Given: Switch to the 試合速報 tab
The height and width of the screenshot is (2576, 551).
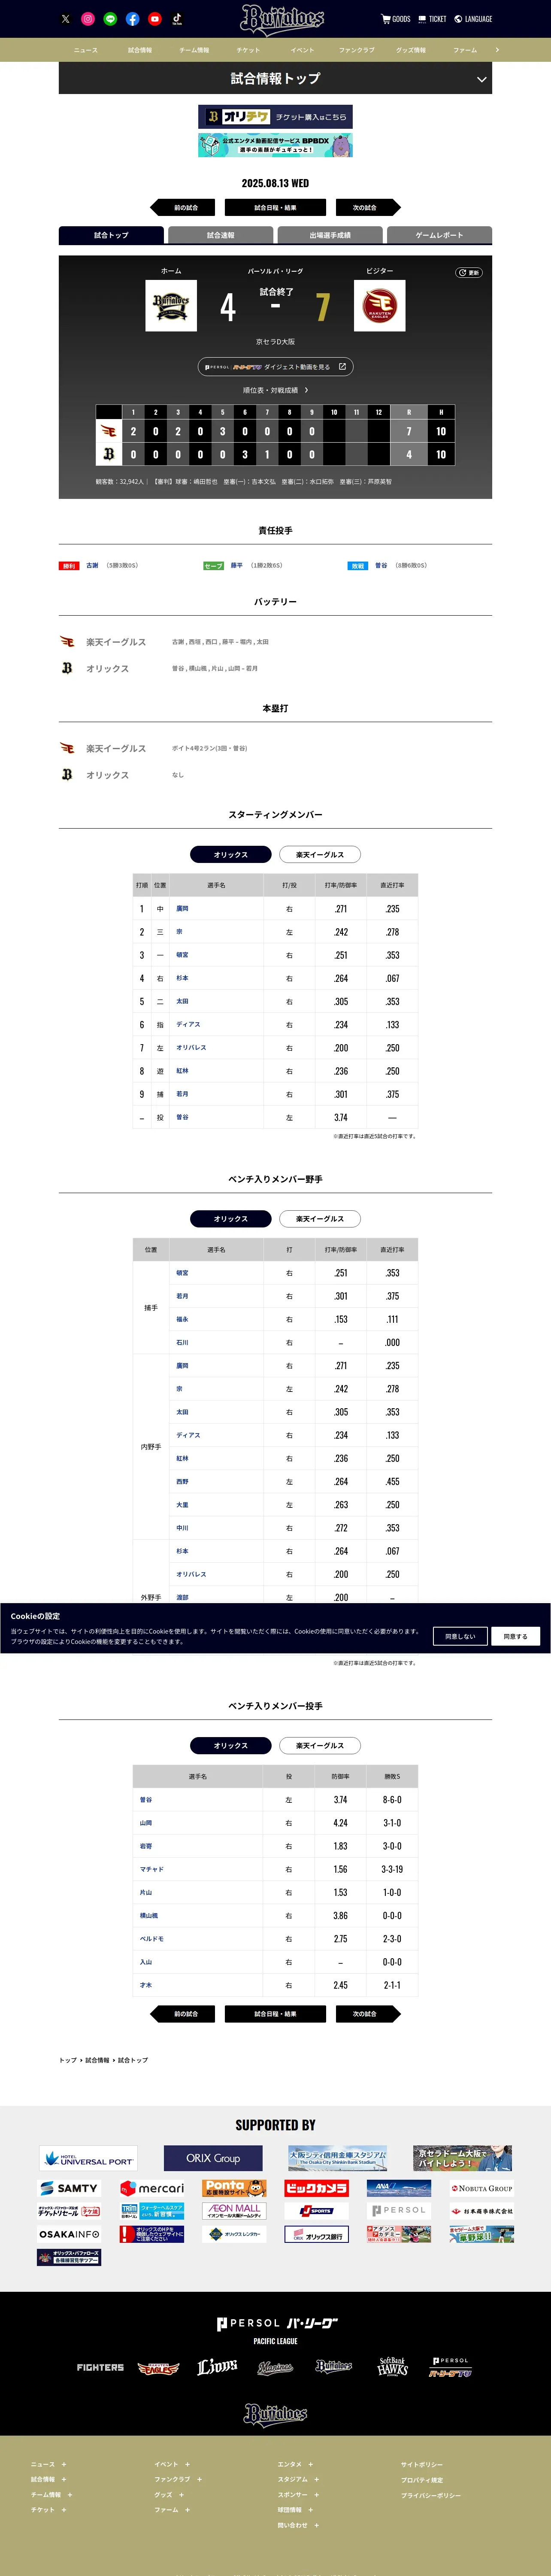Looking at the screenshot, I should (220, 235).
